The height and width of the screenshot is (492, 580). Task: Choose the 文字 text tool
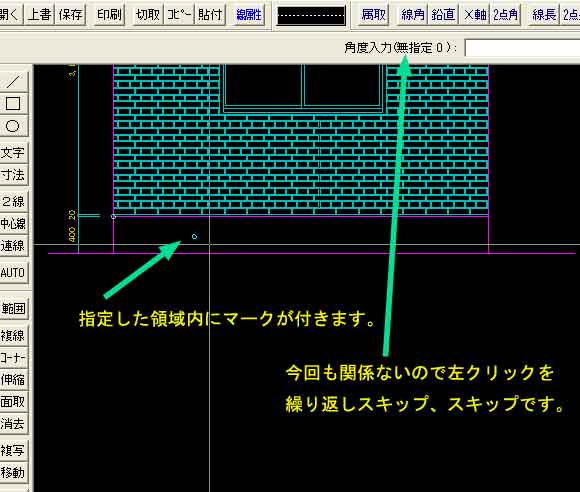point(13,152)
